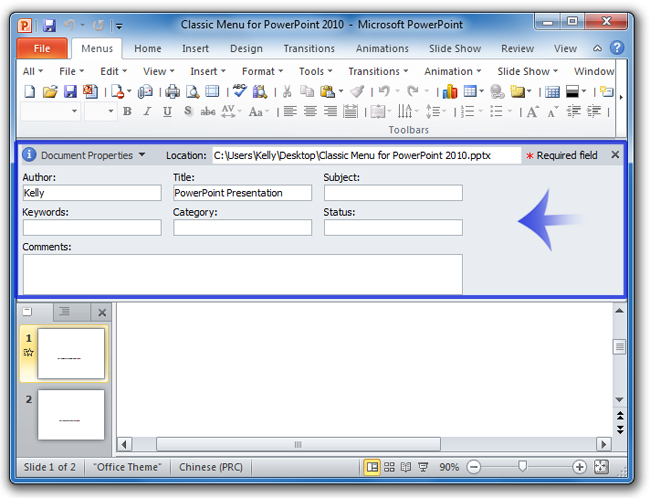Click the Insert Hyperlink globe icon

point(497,91)
